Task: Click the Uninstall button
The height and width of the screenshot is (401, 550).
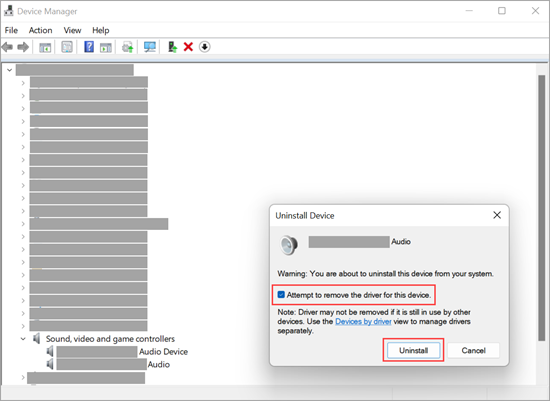Action: coord(414,350)
